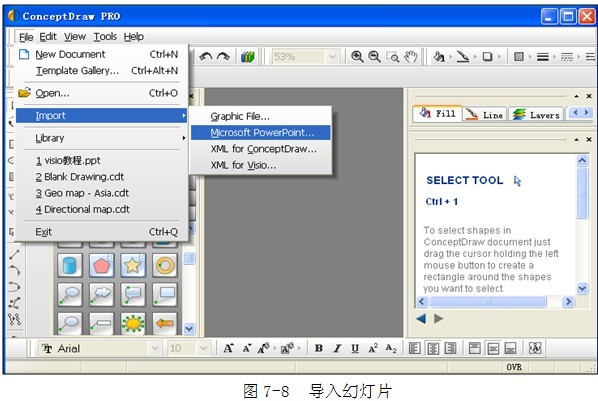Pick the ring shape from library
Image resolution: width=598 pixels, height=401 pixels.
(165, 265)
